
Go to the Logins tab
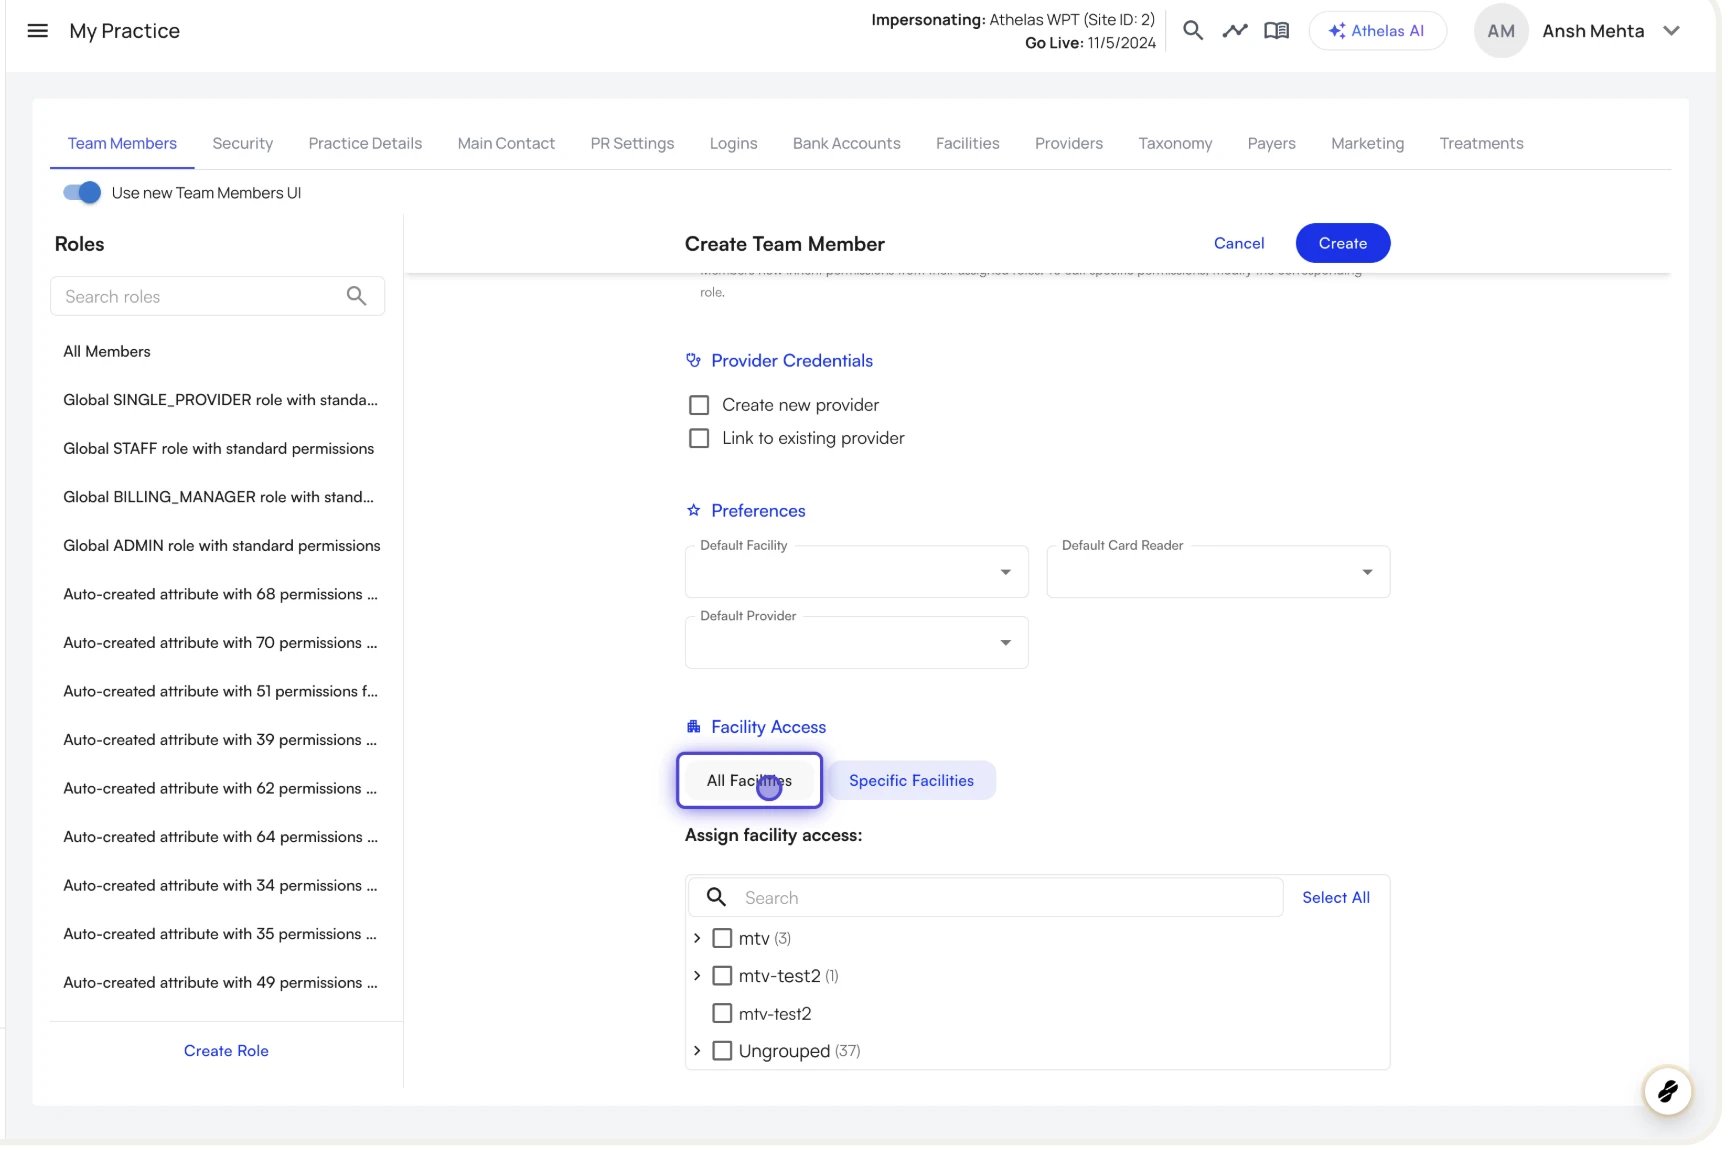(733, 143)
